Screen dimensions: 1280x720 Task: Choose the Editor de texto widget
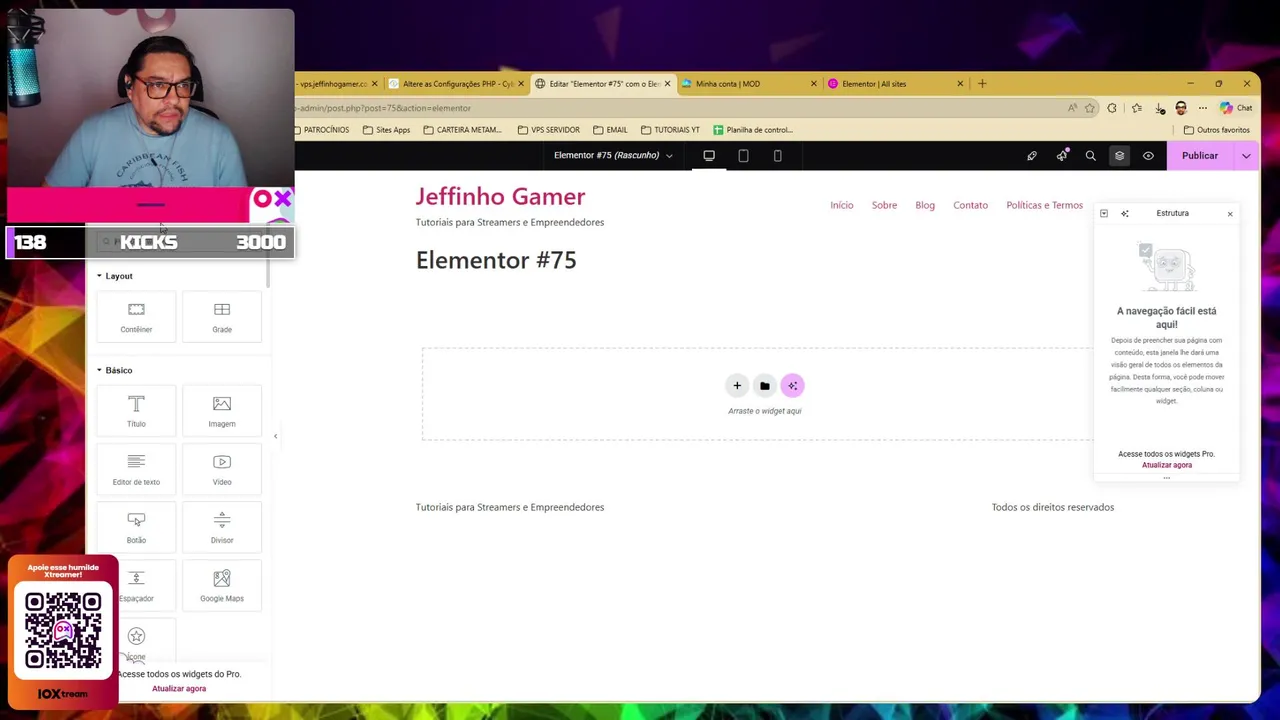click(136, 469)
